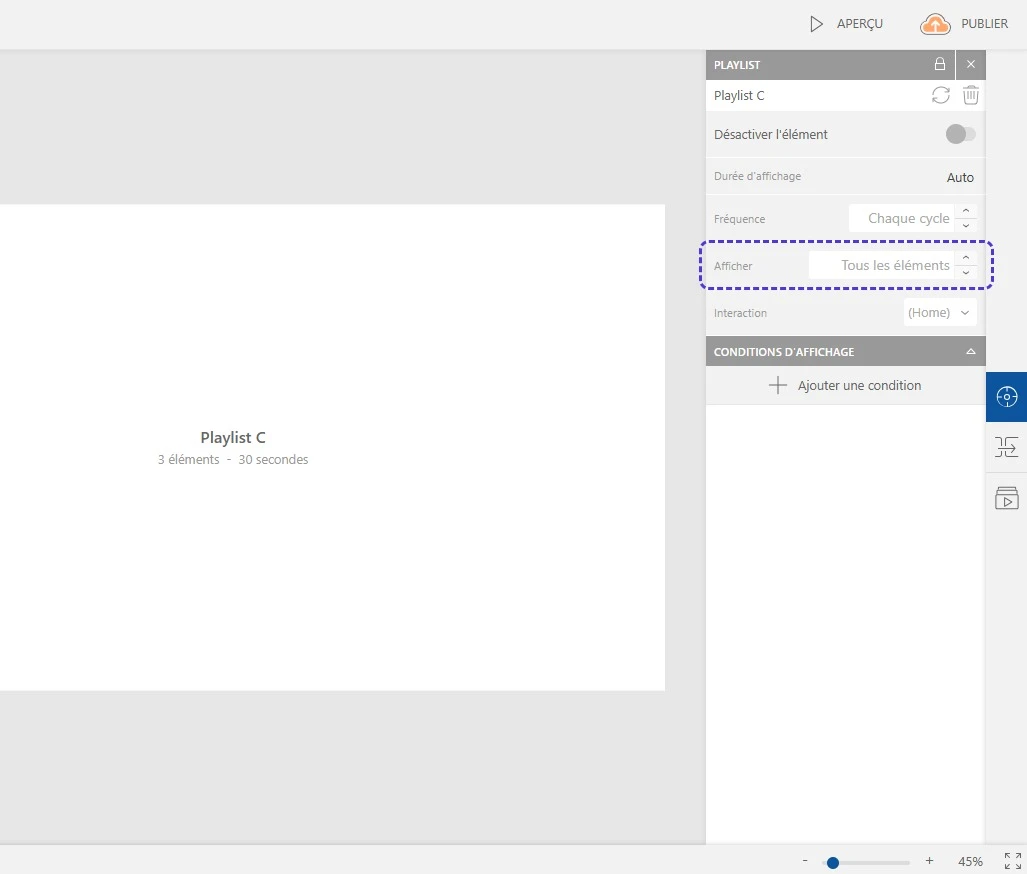This screenshot has height=874, width=1027.
Task: Click the Interaction label
Action: point(740,313)
